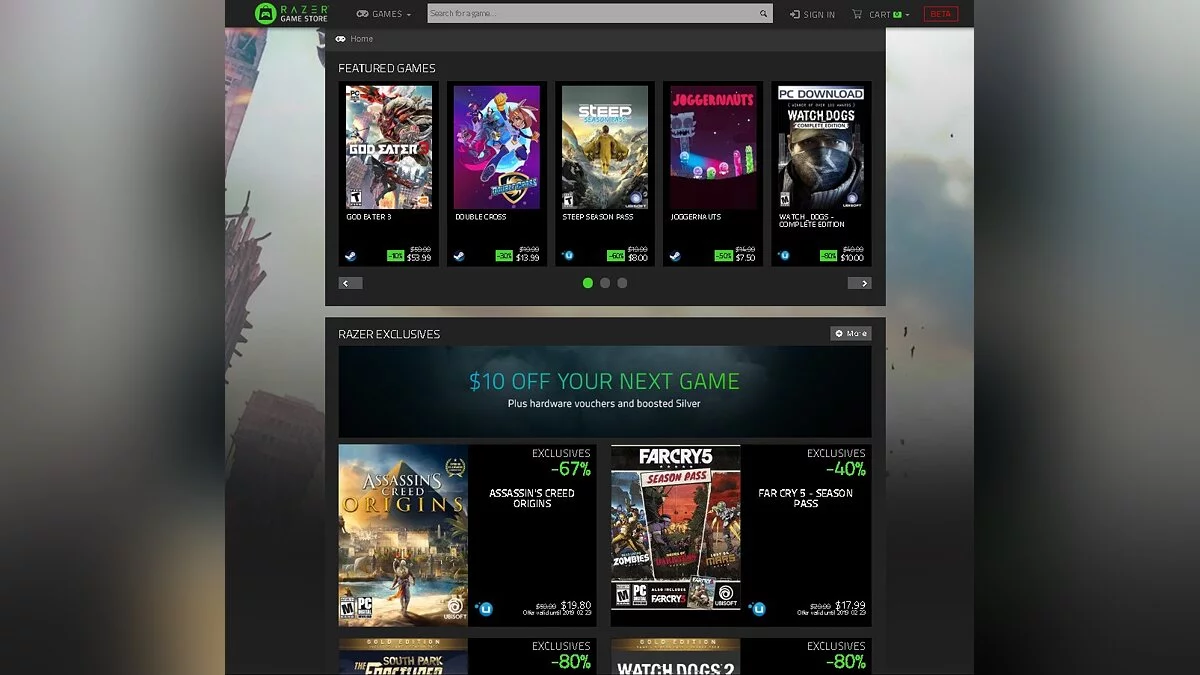The image size is (1200, 675).
Task: Click the WATCH_DOGS - COMPLETE EDITION title
Action: [812, 220]
